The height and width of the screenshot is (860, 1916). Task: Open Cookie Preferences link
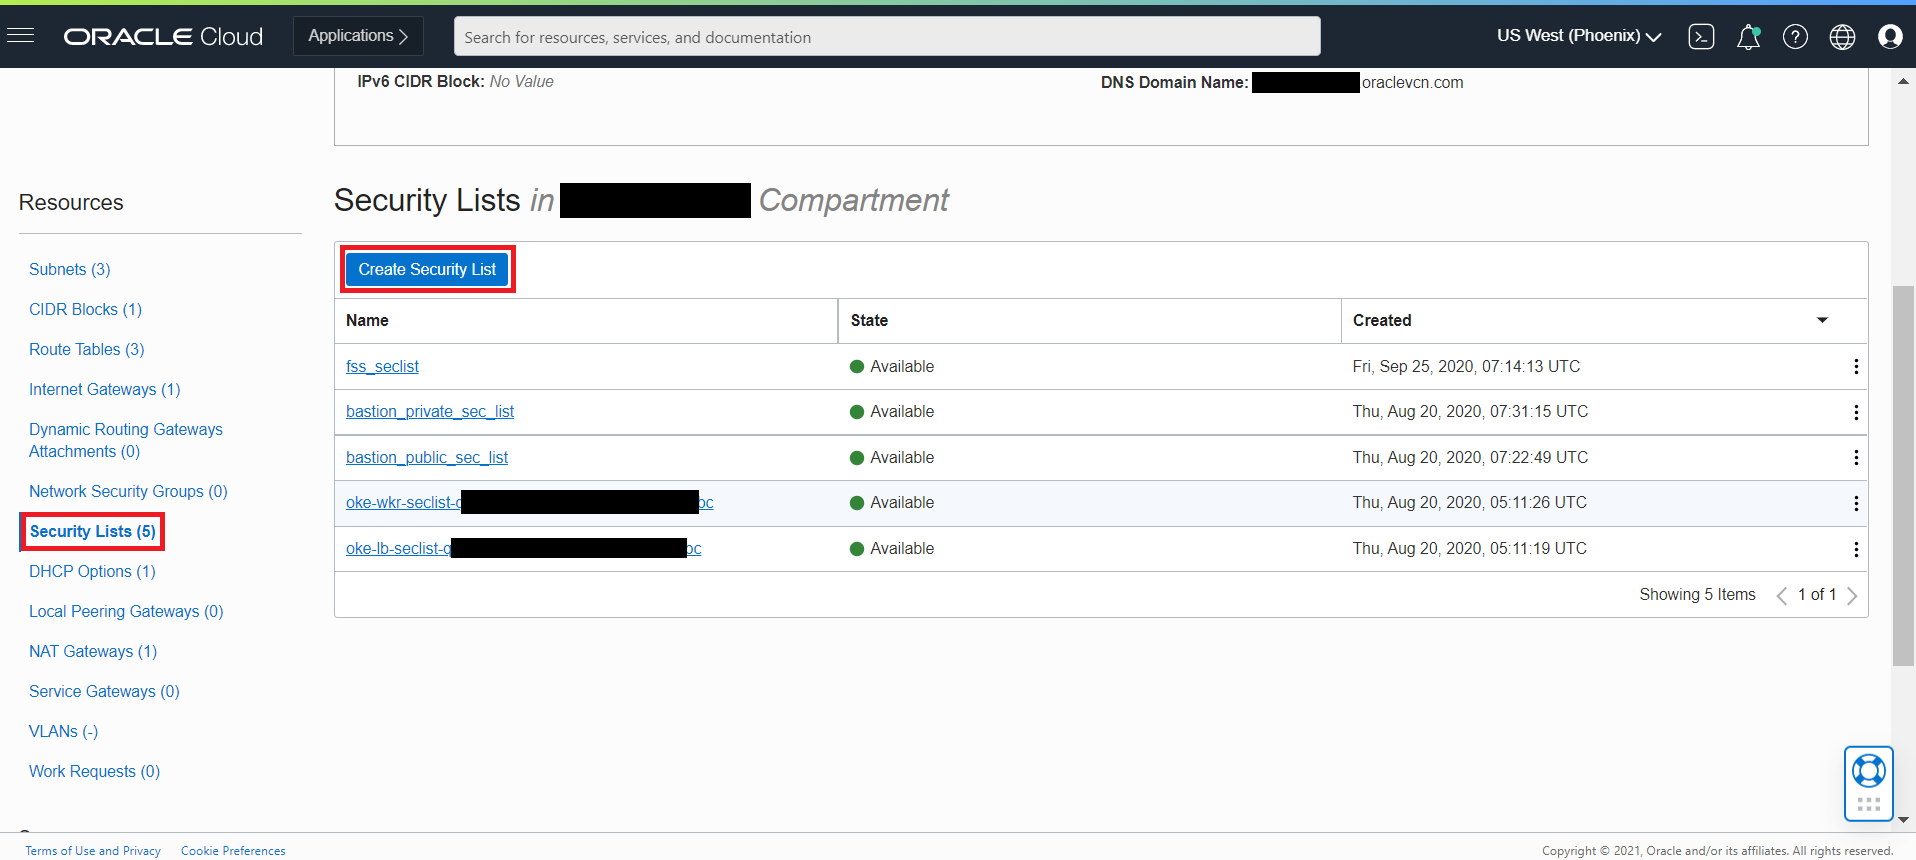233,851
